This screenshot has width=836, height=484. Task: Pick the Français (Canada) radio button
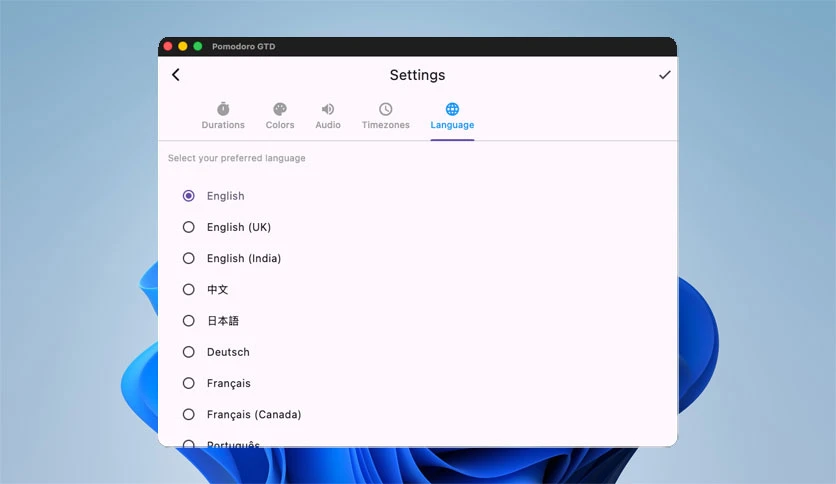188,414
